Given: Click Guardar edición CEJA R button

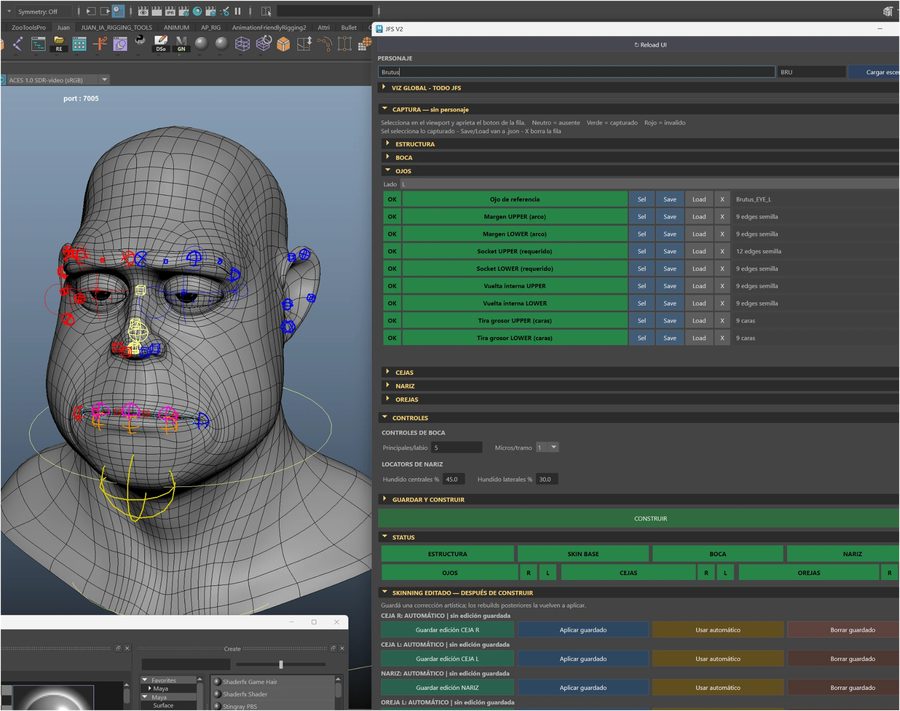Looking at the screenshot, I should 448,630.
